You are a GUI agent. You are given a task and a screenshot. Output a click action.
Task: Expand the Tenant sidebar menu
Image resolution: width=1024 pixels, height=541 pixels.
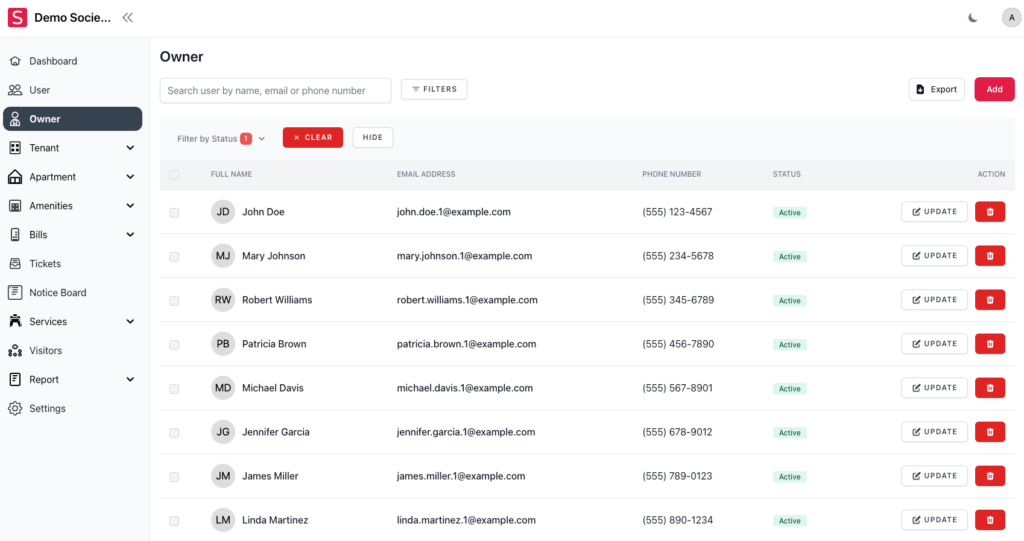click(72, 148)
